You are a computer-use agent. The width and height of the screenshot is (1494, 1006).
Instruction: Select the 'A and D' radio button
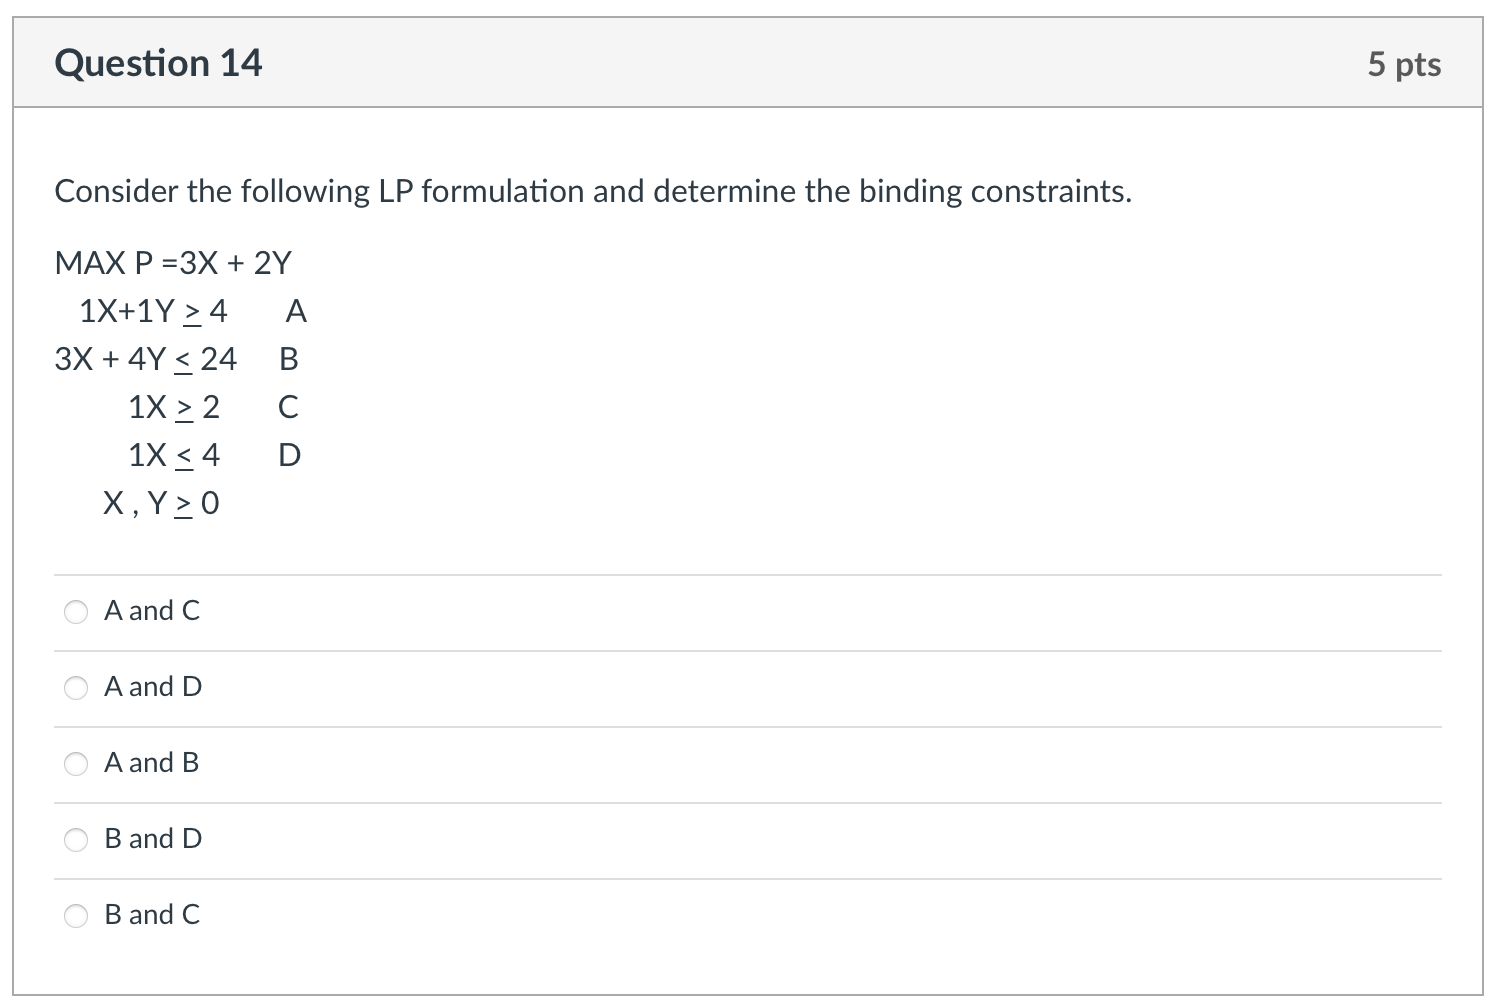click(x=76, y=687)
